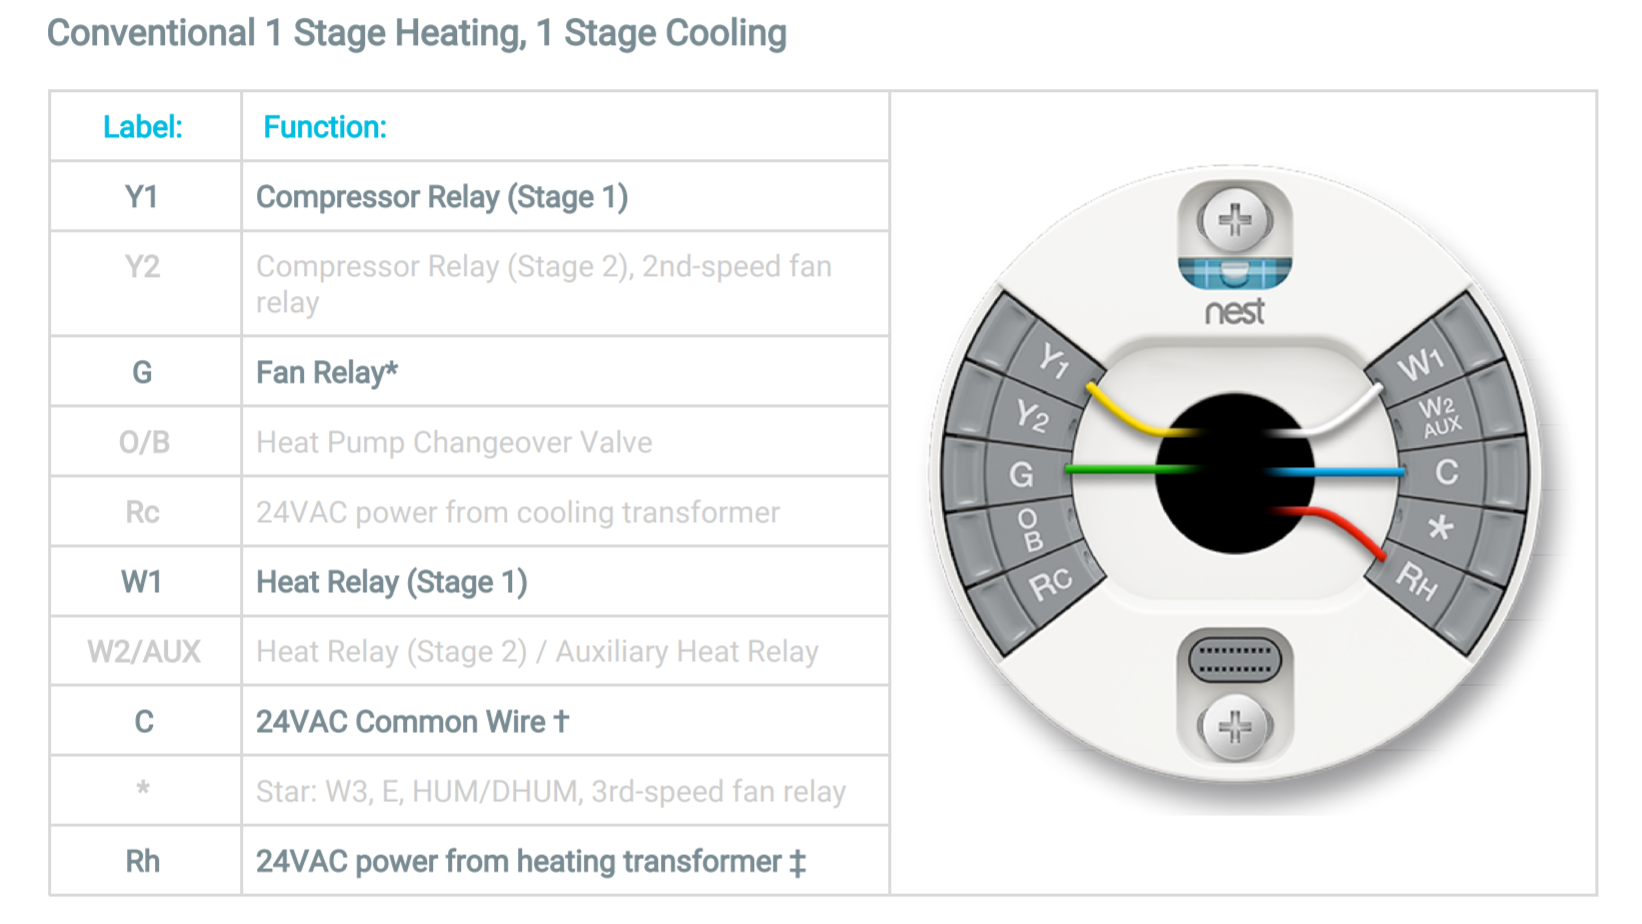The width and height of the screenshot is (1642, 924).
Task: Click the "Function:" column header
Action: tap(325, 127)
